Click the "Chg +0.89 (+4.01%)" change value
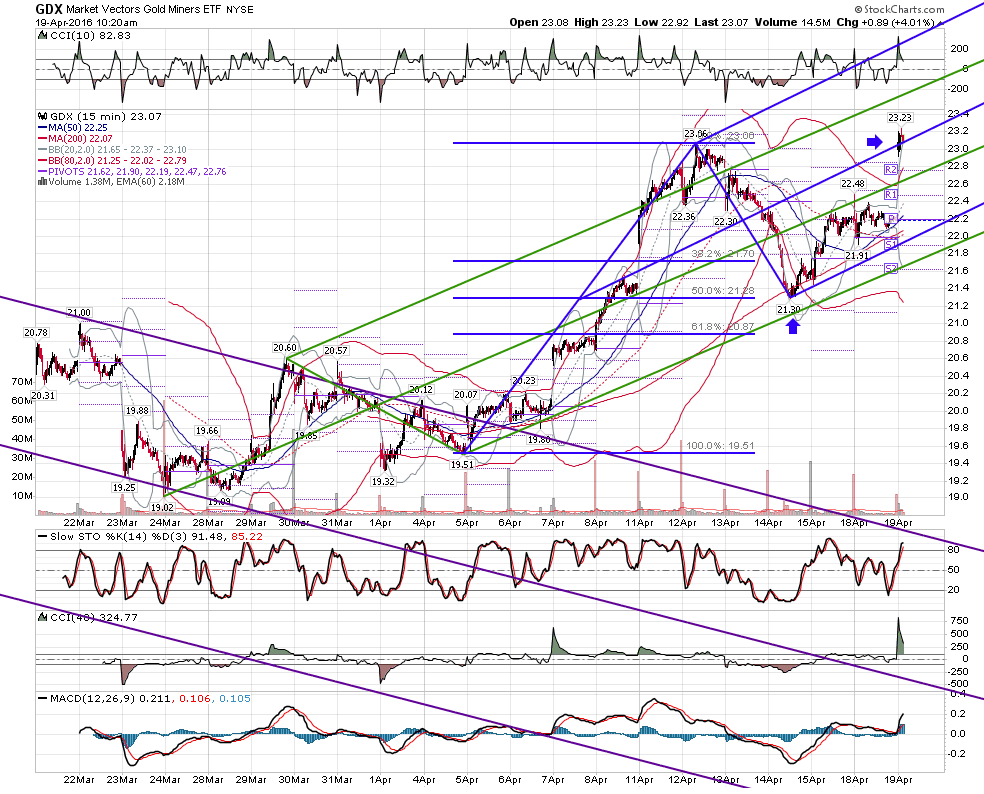 tap(885, 23)
